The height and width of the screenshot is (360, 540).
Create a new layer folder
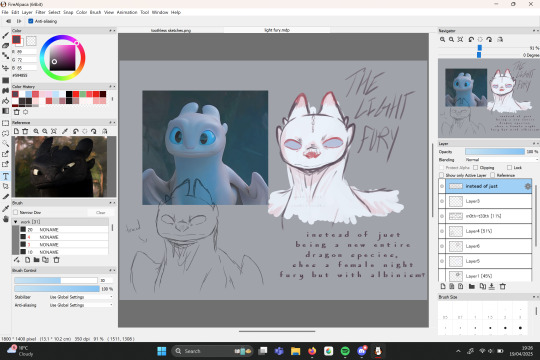472,286
